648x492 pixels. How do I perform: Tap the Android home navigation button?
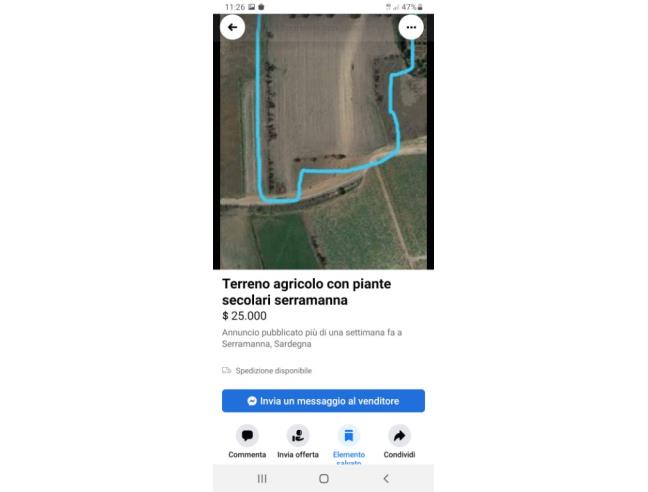[x=324, y=478]
